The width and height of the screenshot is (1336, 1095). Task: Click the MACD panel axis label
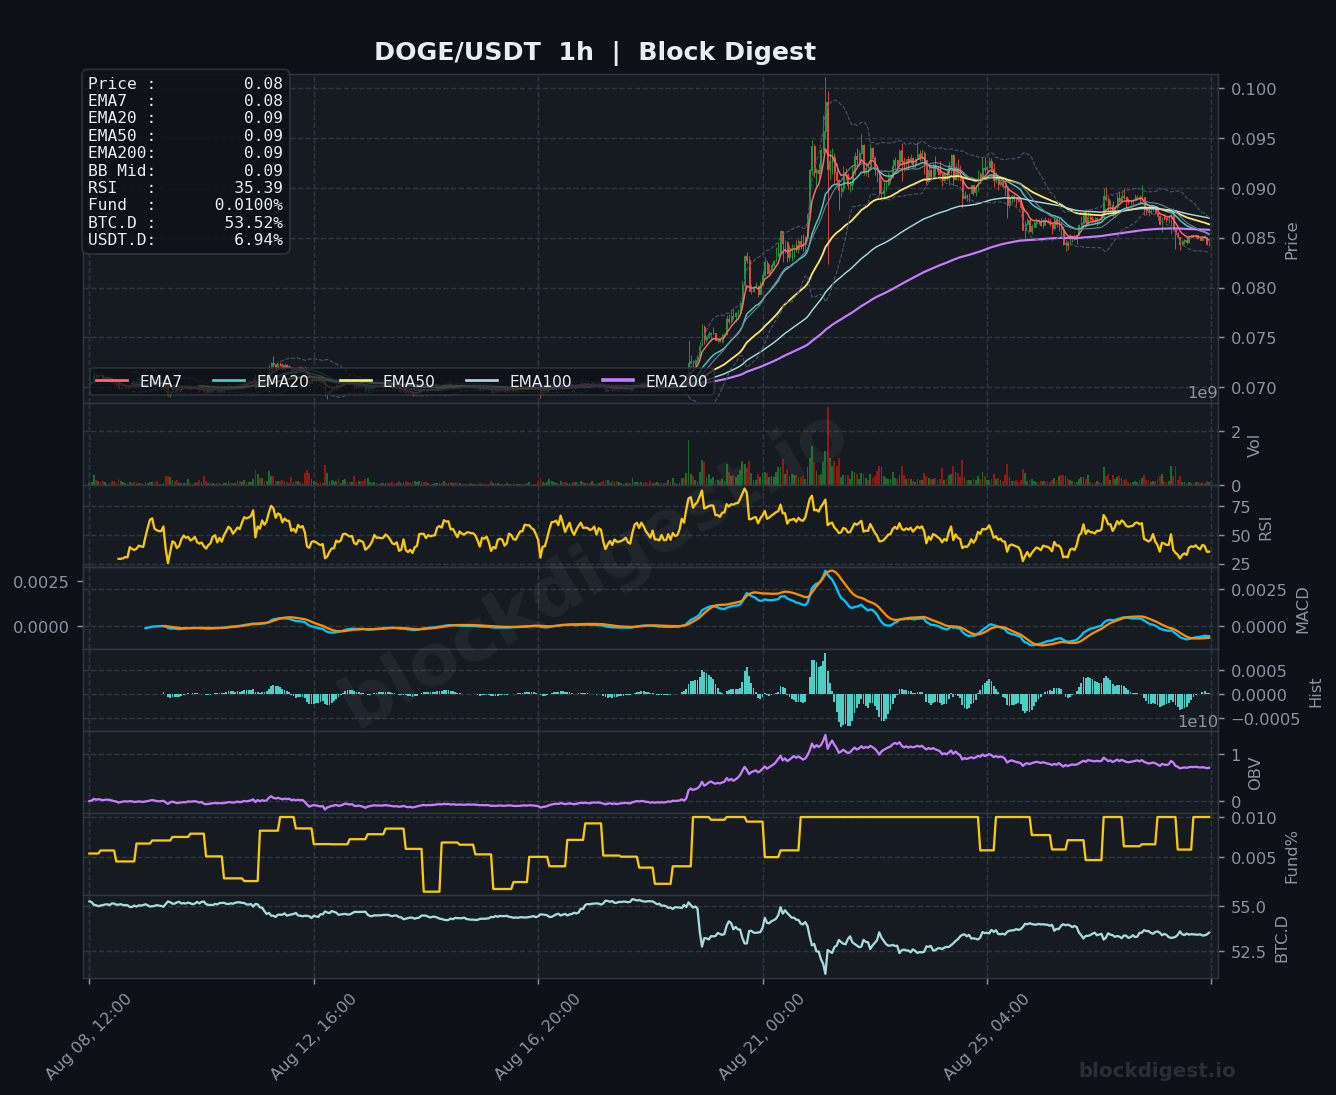(x=1302, y=610)
